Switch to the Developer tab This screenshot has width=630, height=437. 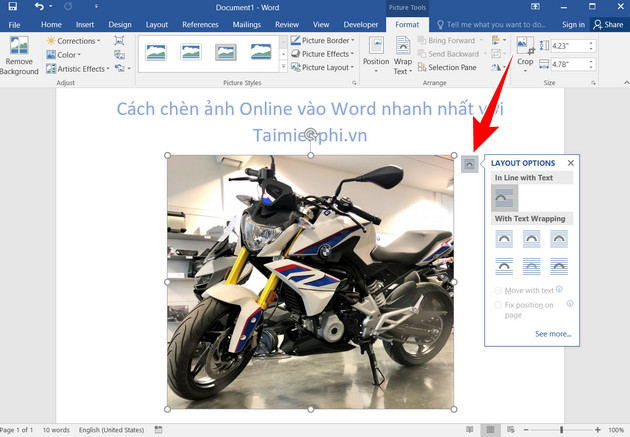[x=360, y=25]
